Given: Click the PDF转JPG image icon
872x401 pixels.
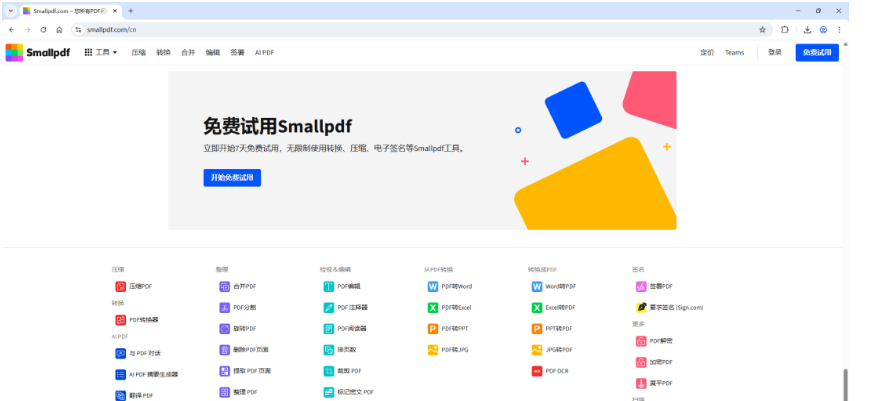Looking at the screenshot, I should (x=433, y=350).
